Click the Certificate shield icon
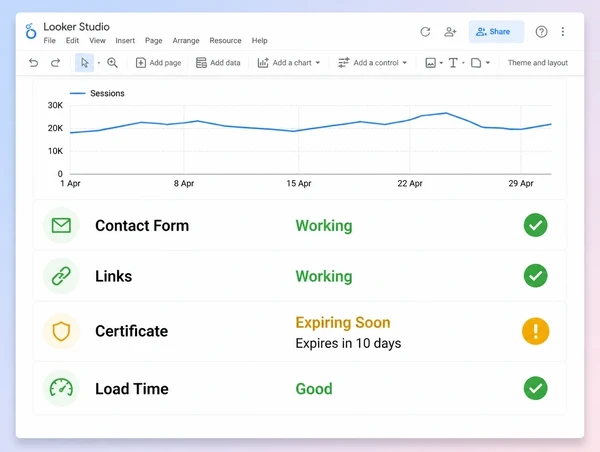 [x=61, y=331]
